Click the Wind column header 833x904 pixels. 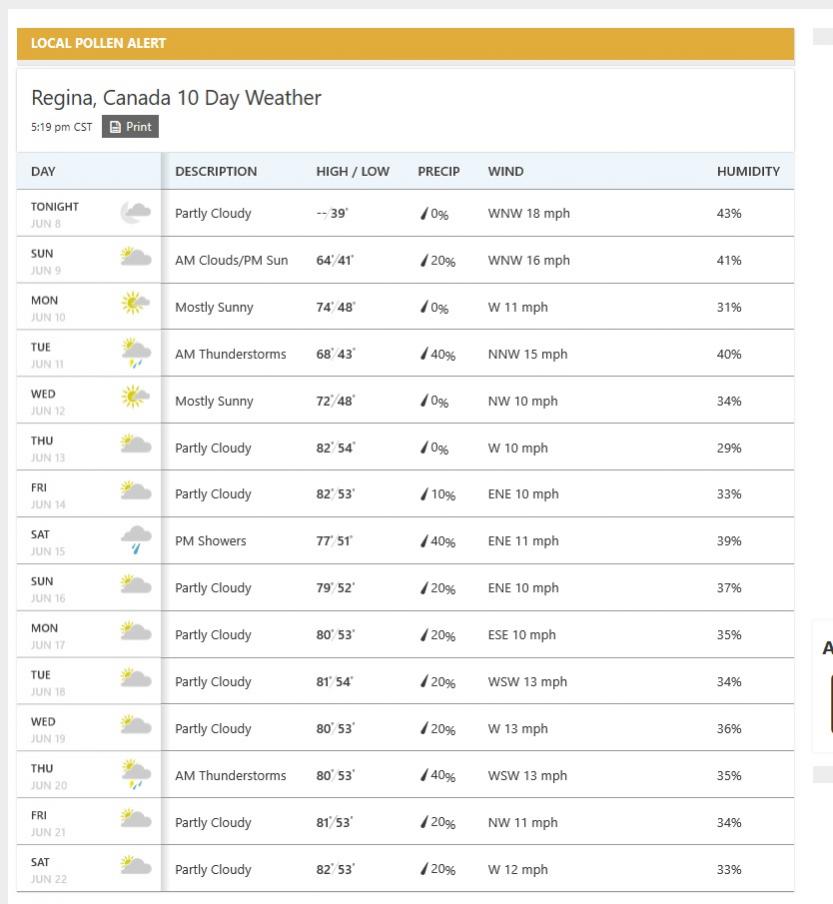coord(505,171)
